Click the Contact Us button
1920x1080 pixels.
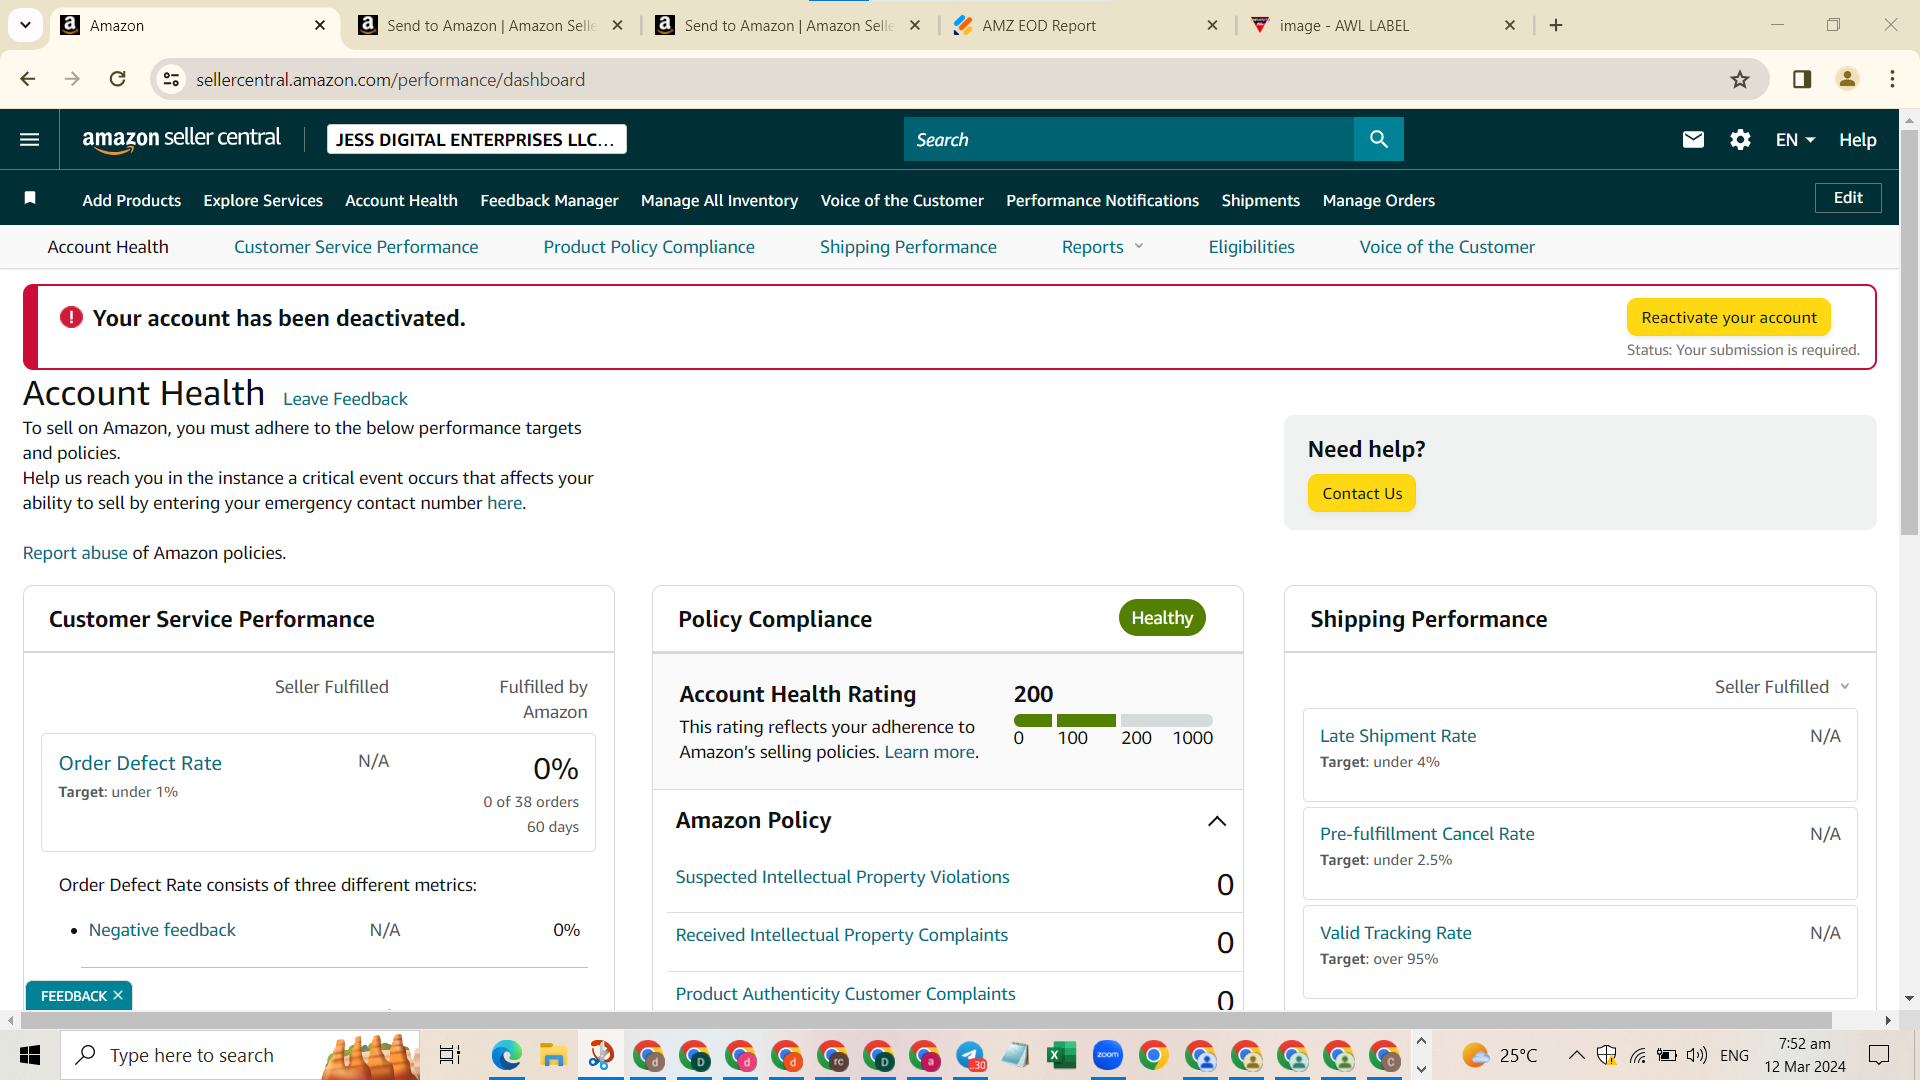click(1362, 493)
